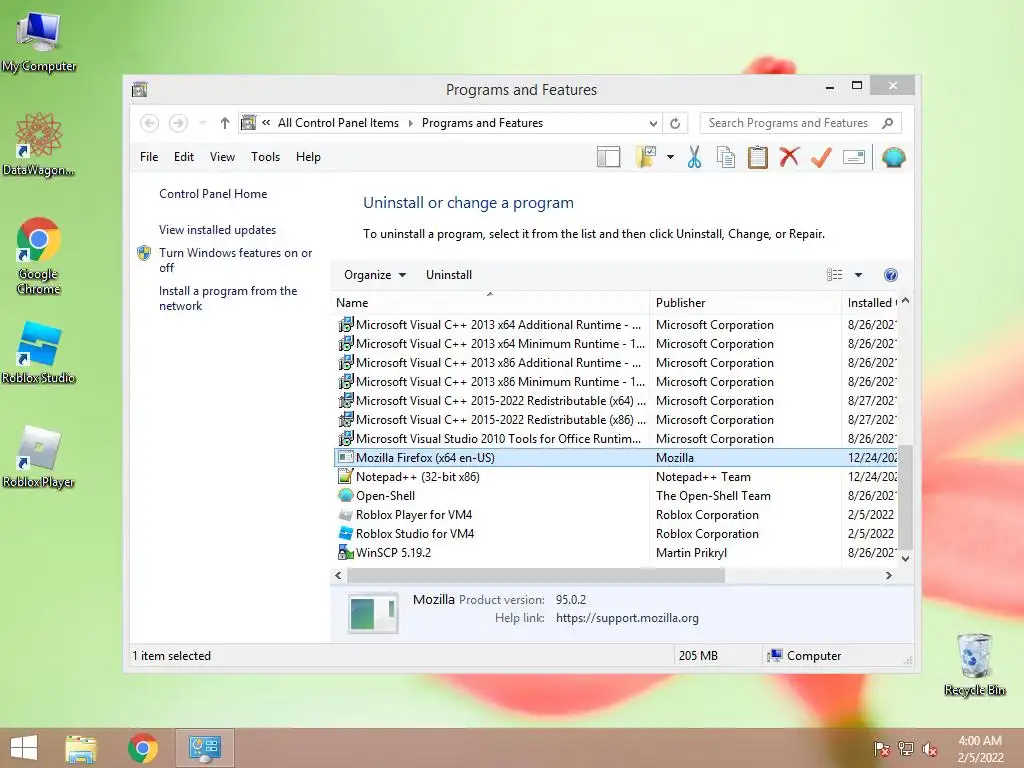Click the Action Center flag tray icon

click(x=881, y=749)
